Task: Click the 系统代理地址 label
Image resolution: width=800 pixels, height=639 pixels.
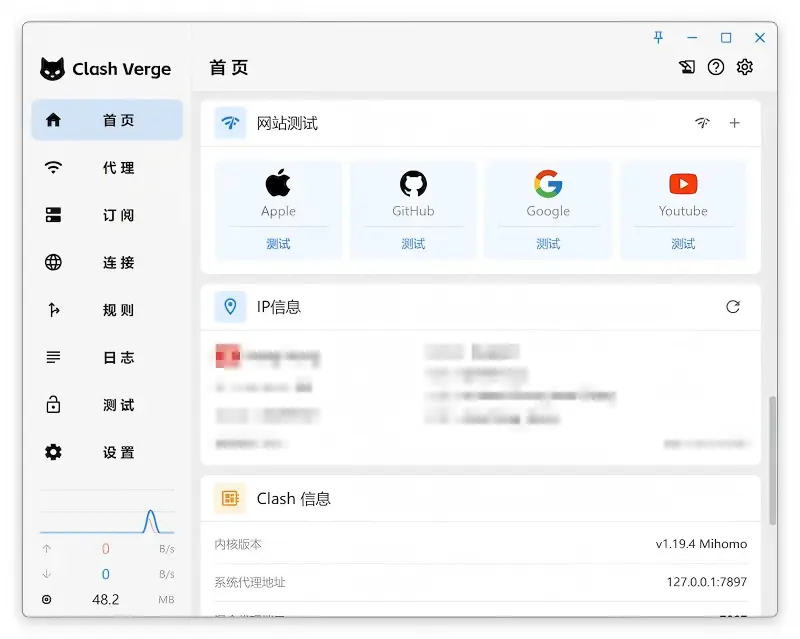Action: pos(250,582)
